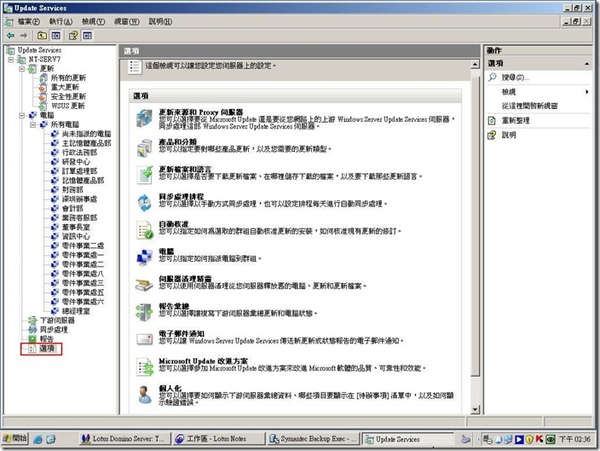
Task: Switch to 工作區 - Lotus Notes taskbar button
Action: (218, 439)
